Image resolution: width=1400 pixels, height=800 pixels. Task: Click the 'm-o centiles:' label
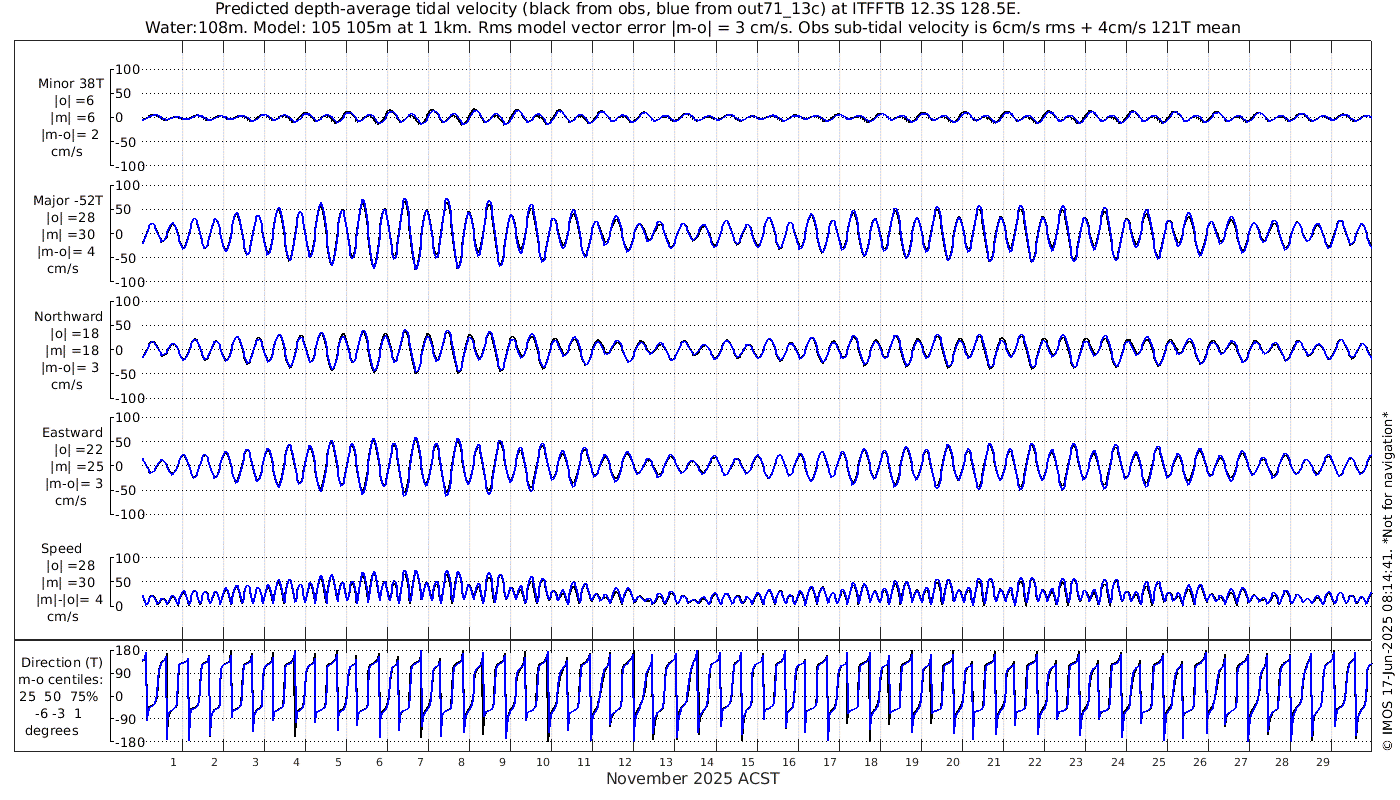[61, 679]
